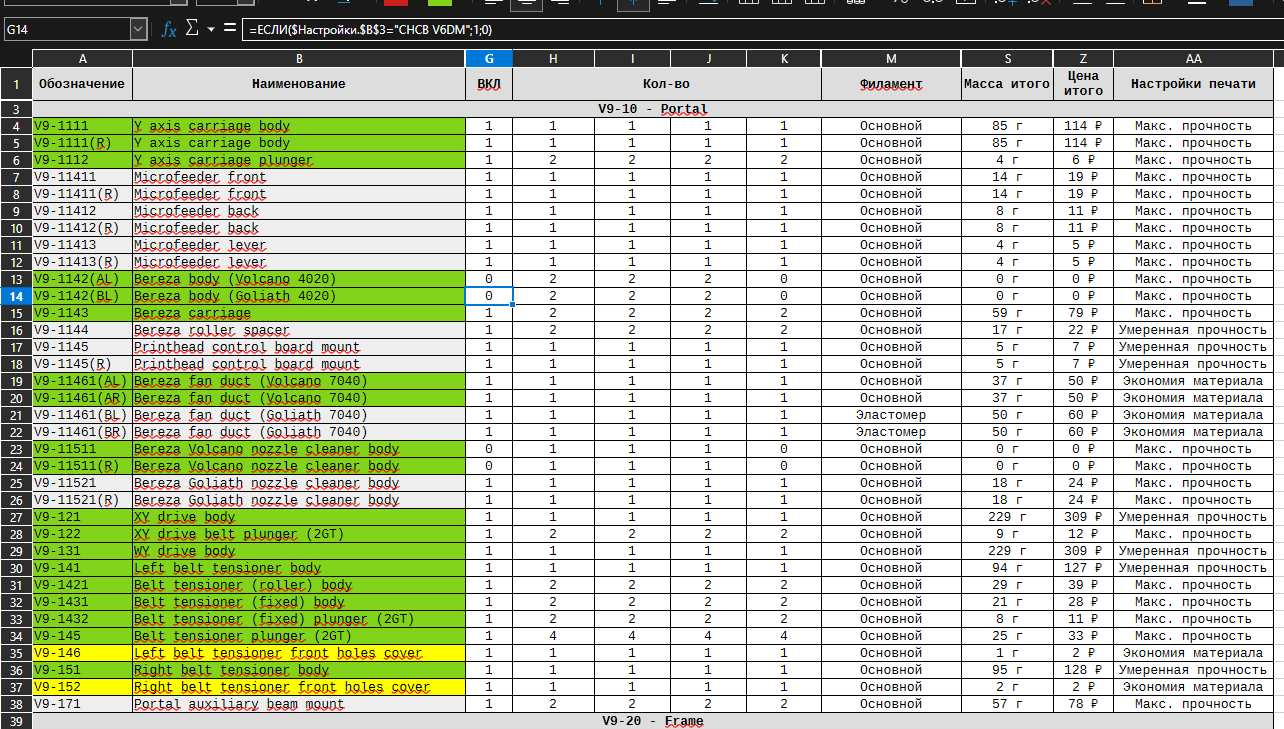Select the 'V9-10 - Portal' section row
Image resolution: width=1284 pixels, height=729 pixels.
[x=652, y=109]
